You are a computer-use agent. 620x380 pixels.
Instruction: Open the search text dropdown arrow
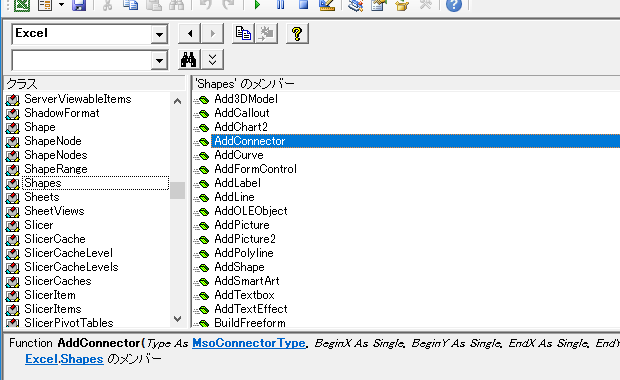[159, 60]
